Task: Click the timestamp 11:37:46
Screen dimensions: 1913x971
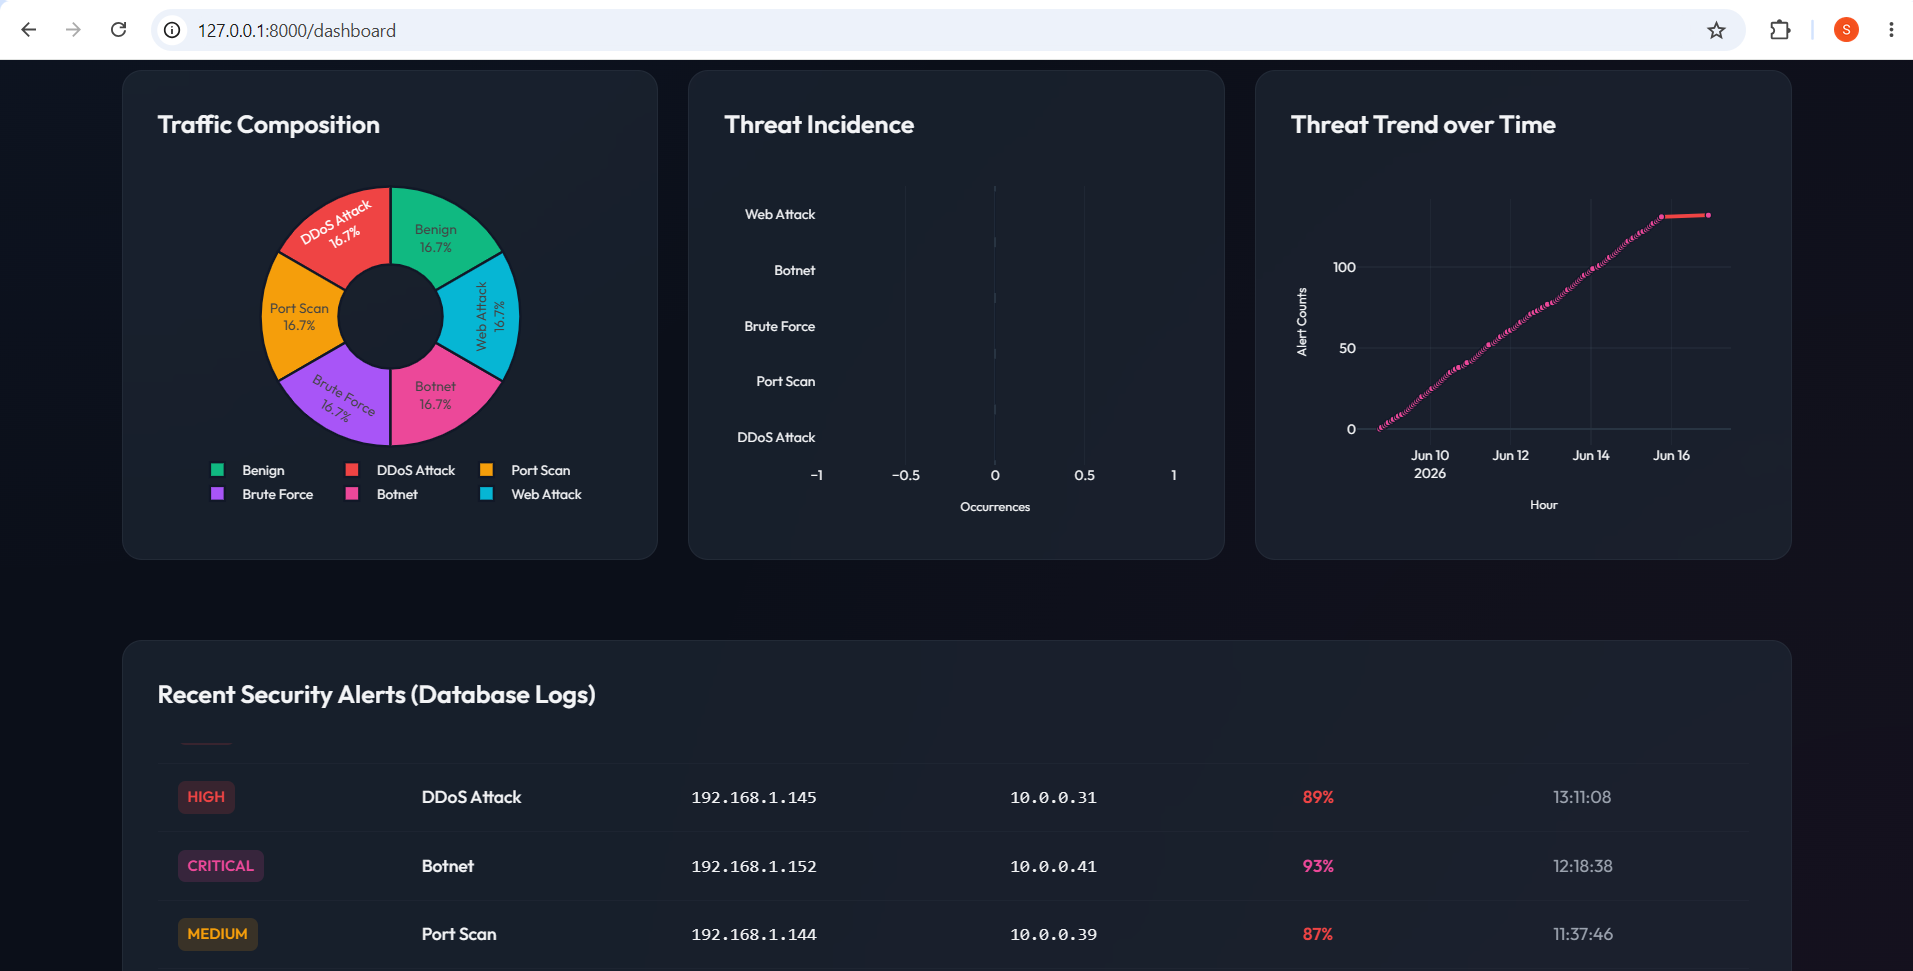Action: point(1583,934)
